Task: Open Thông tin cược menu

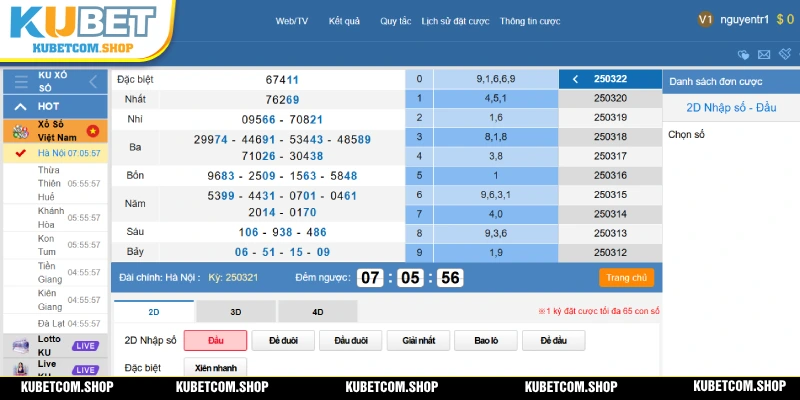Action: point(530,21)
